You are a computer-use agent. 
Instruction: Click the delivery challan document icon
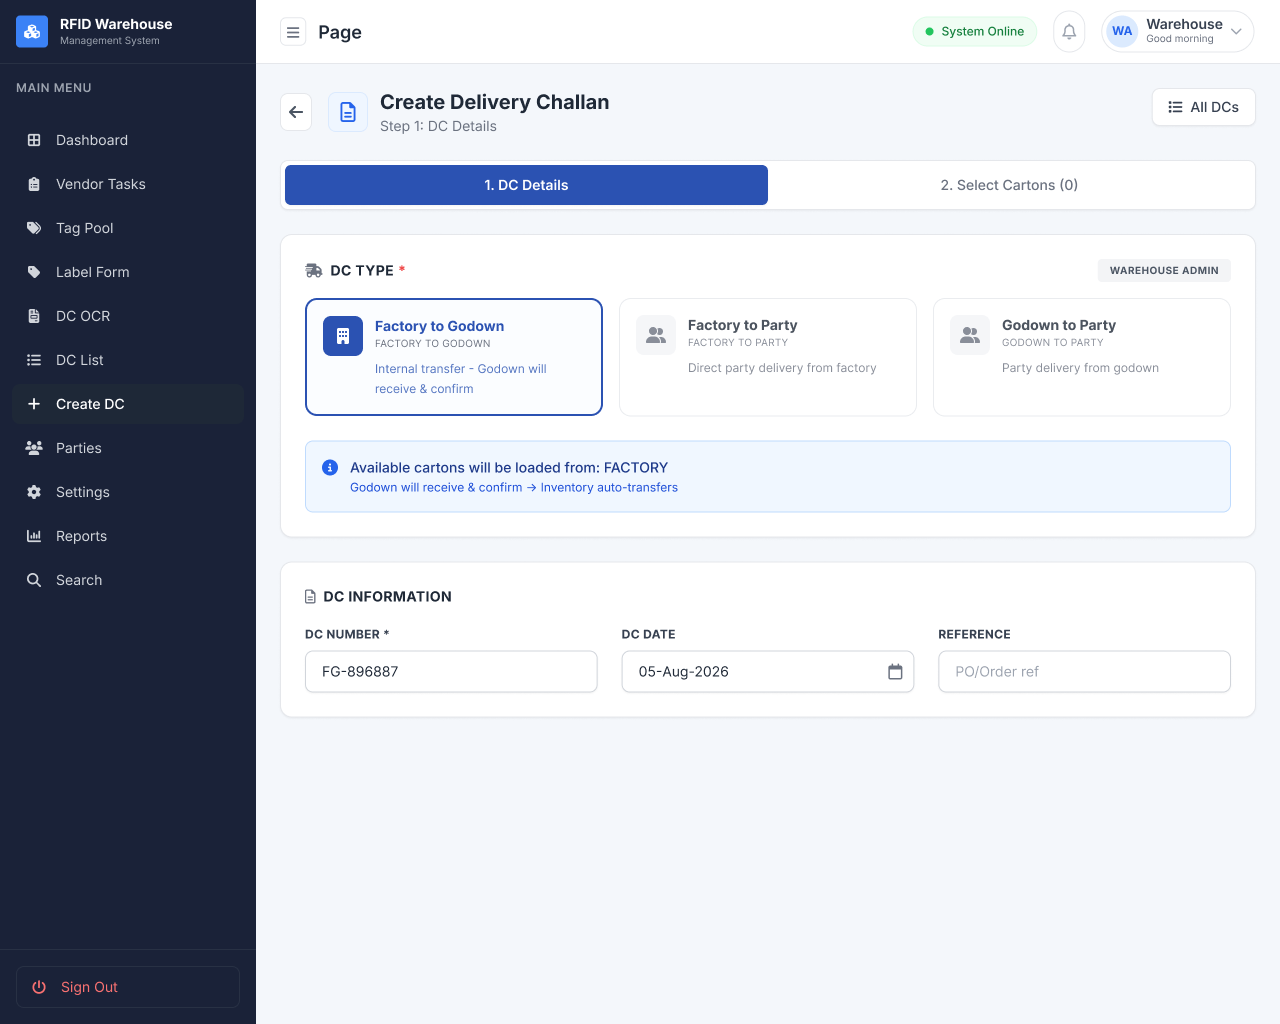click(348, 112)
